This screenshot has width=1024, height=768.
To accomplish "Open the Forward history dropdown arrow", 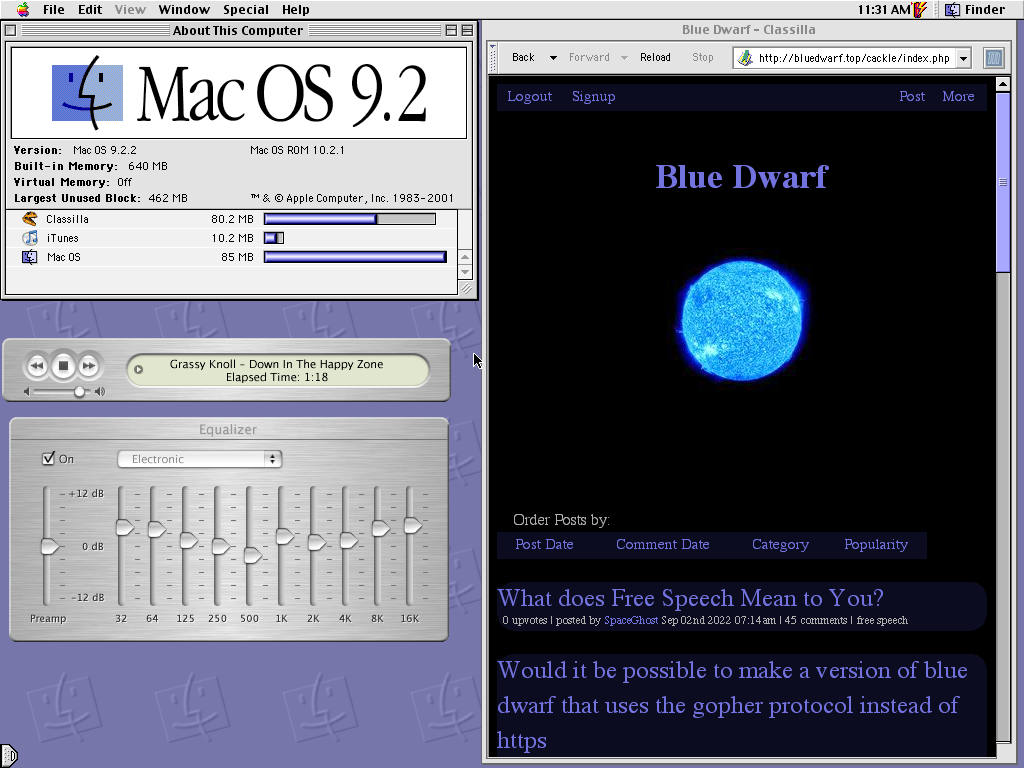I will (624, 57).
